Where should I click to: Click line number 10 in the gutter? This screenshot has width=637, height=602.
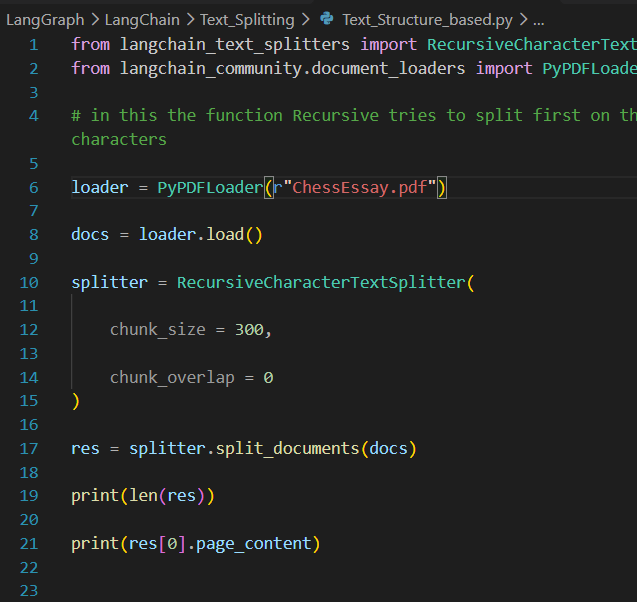[29, 283]
